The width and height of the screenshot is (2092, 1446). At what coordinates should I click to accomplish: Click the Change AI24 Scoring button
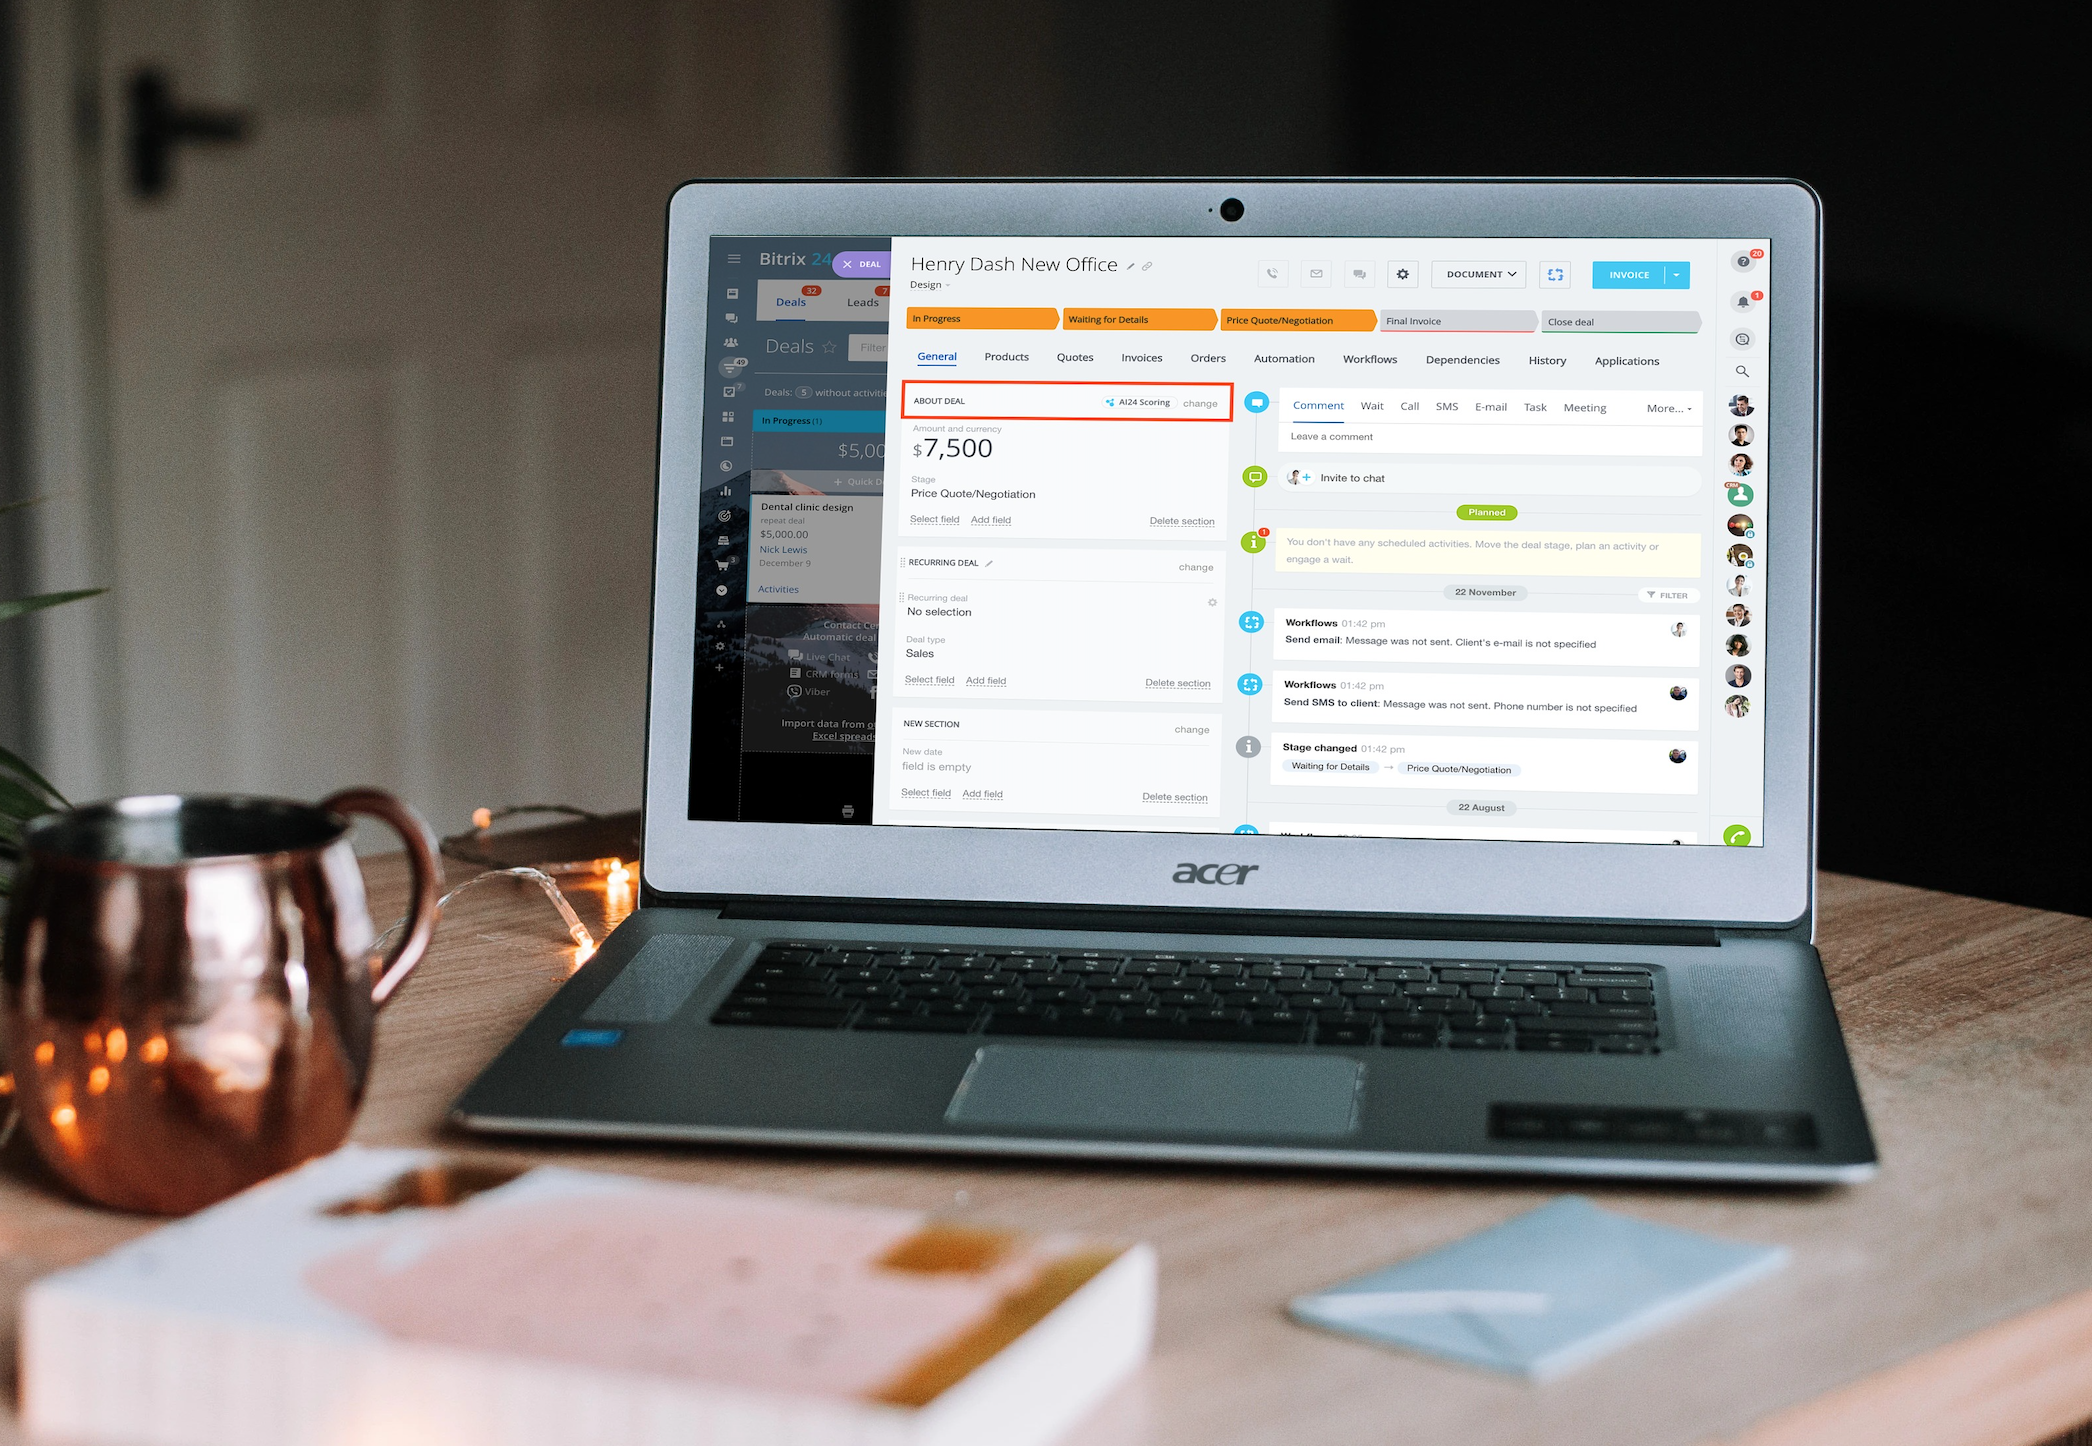click(1202, 400)
